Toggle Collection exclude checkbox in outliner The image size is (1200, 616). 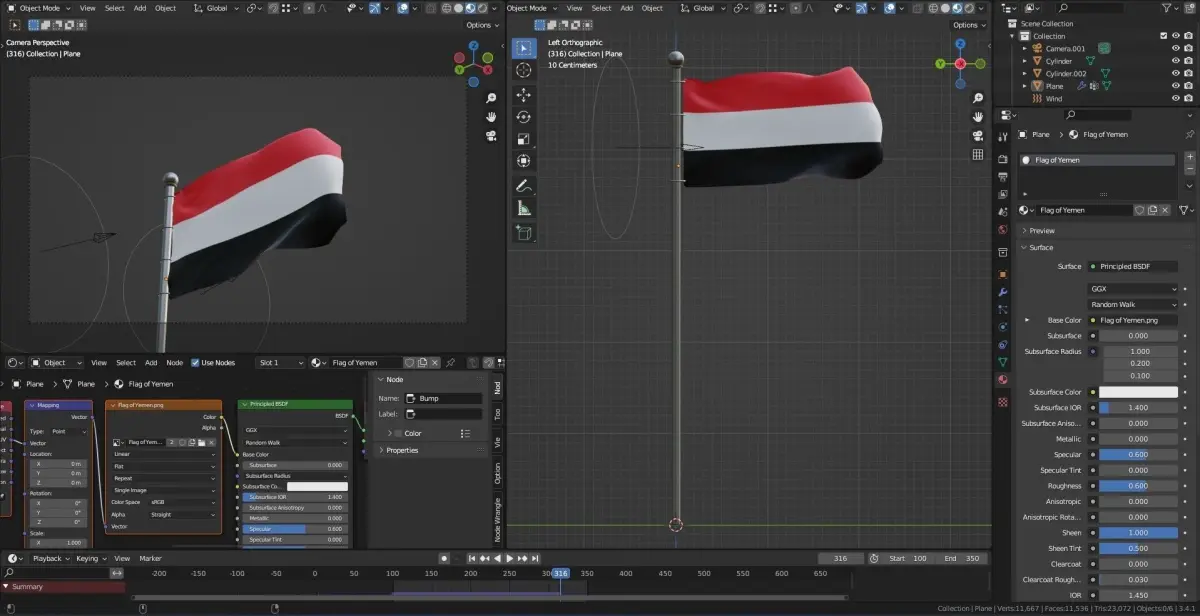1162,36
